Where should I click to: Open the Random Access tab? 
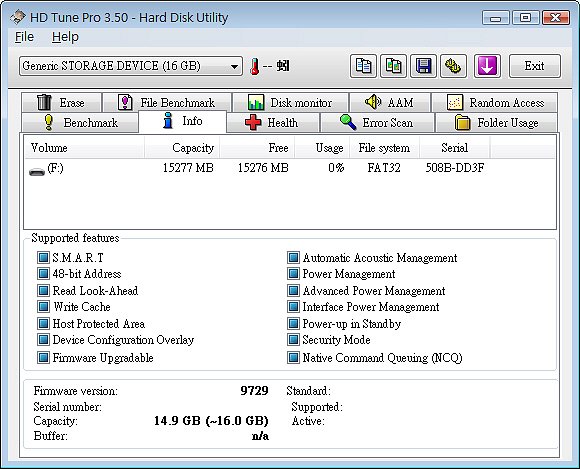(x=495, y=102)
